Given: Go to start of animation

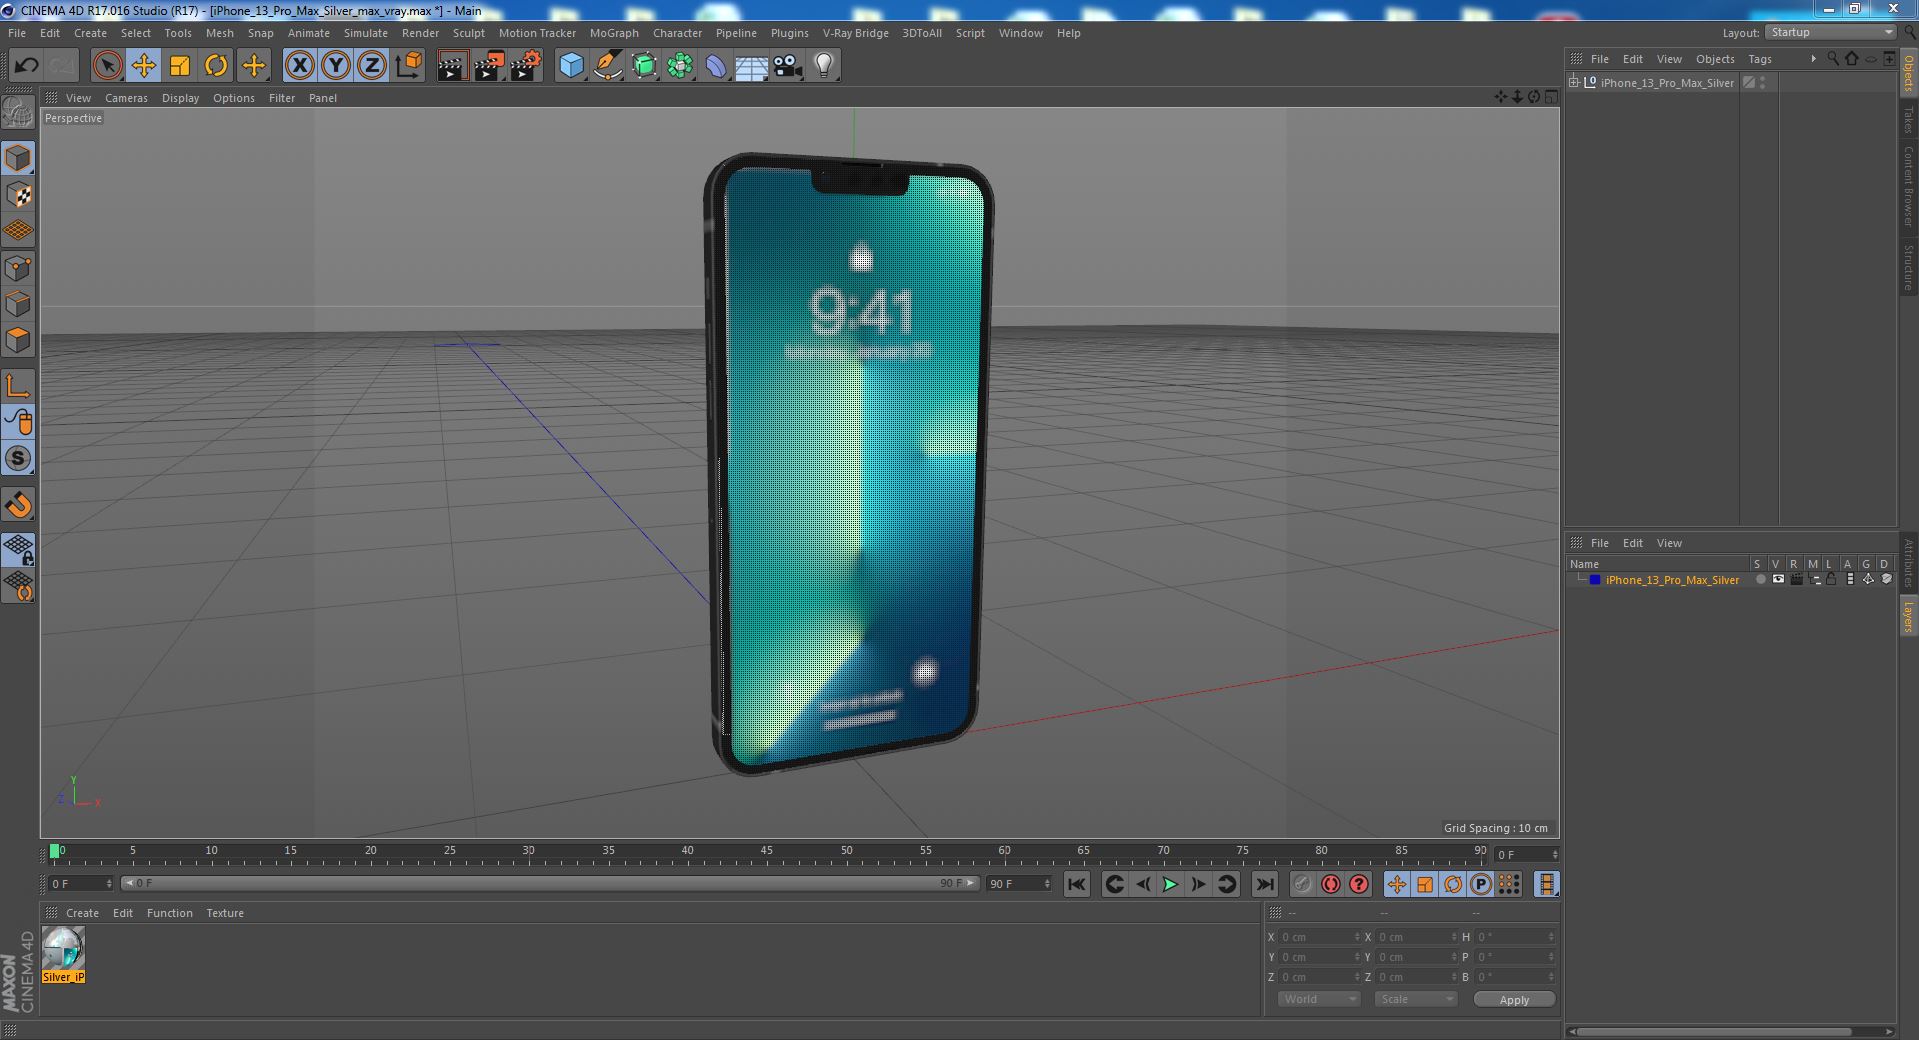Looking at the screenshot, I should tap(1076, 884).
